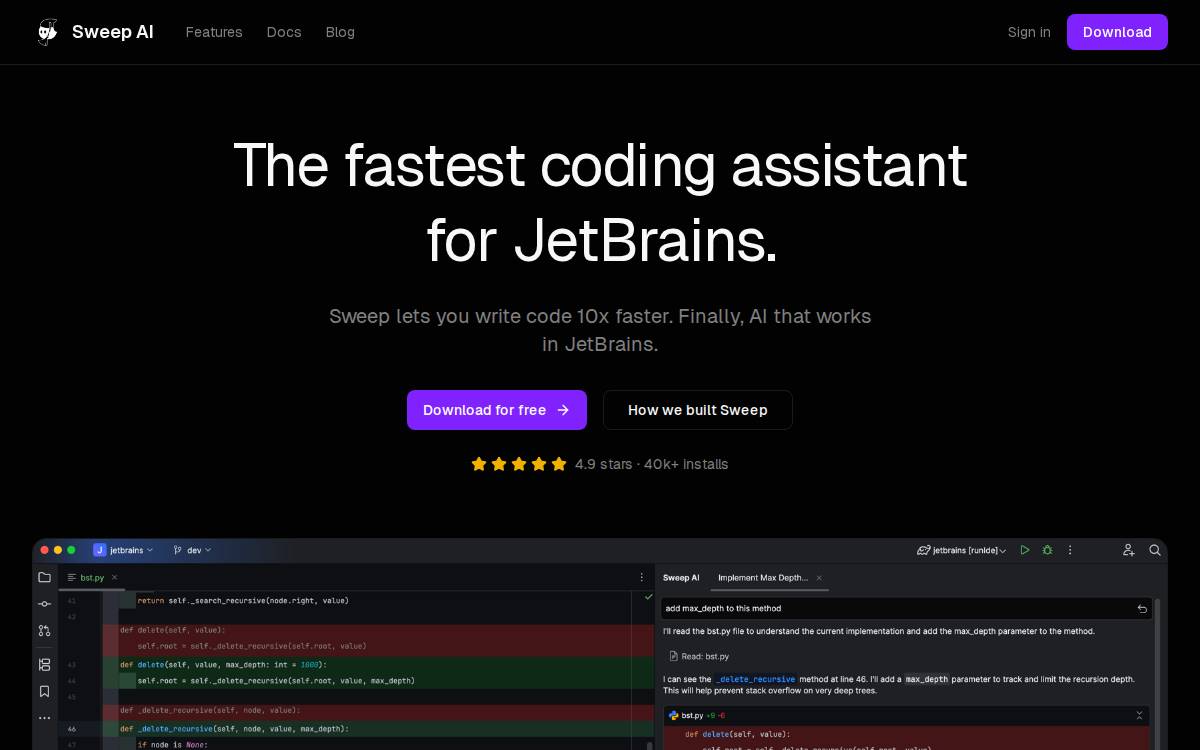Click the 4.9 stars · 40k+ installs text
The height and width of the screenshot is (750, 1200).
[x=652, y=464]
